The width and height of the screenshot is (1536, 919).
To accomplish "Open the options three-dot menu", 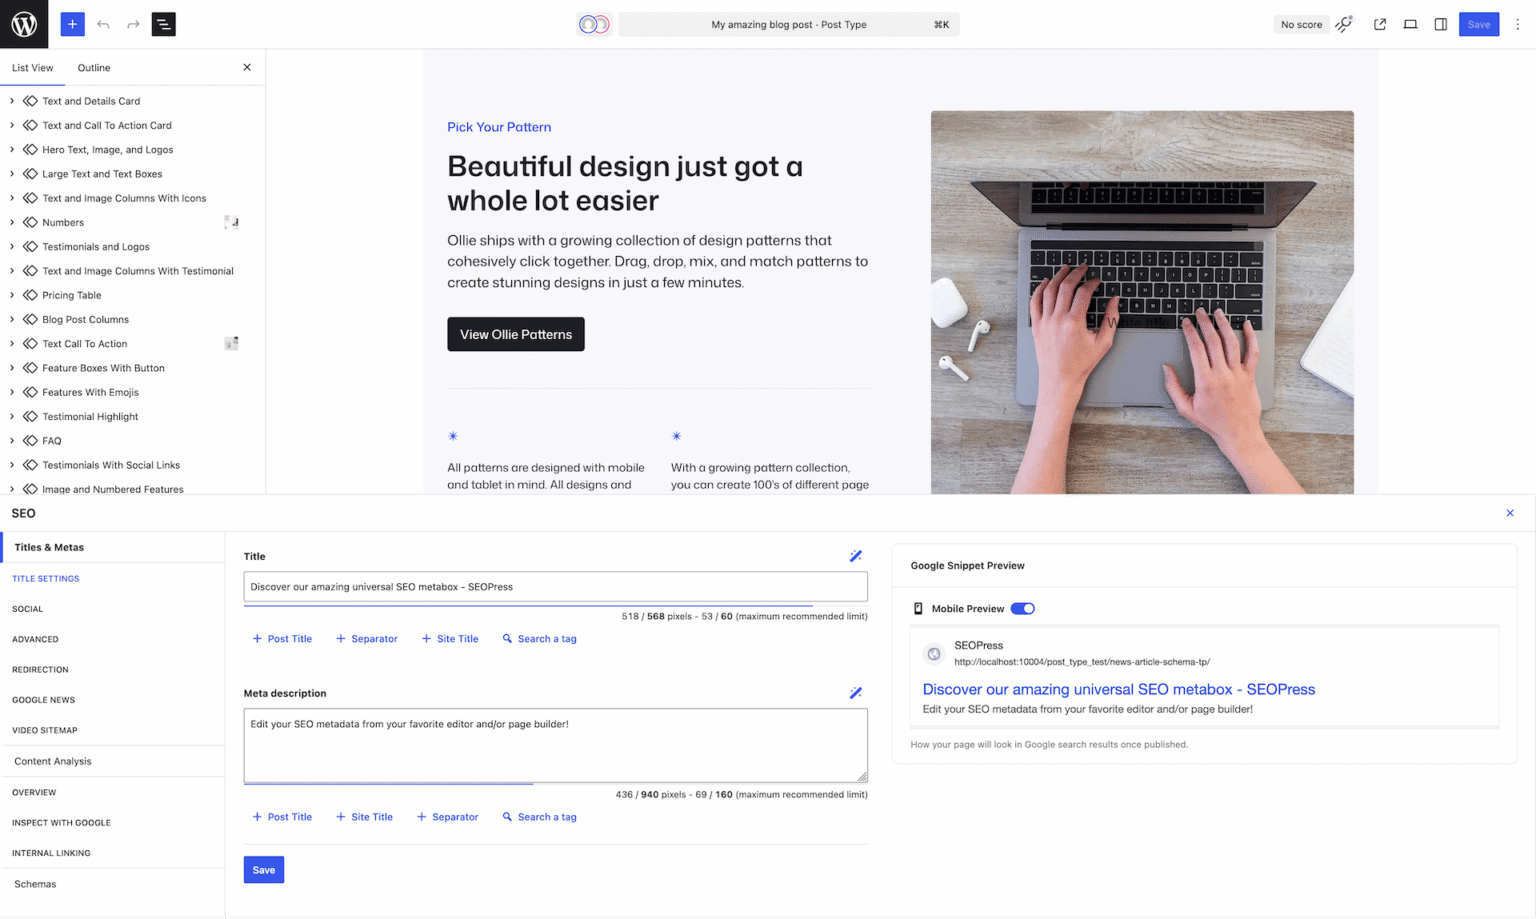I will pos(1517,24).
